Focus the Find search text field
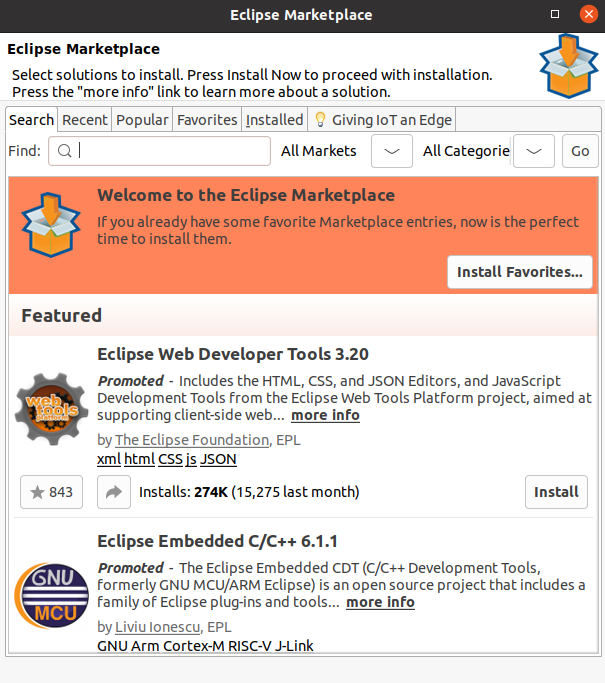This screenshot has width=605, height=683. click(170, 151)
